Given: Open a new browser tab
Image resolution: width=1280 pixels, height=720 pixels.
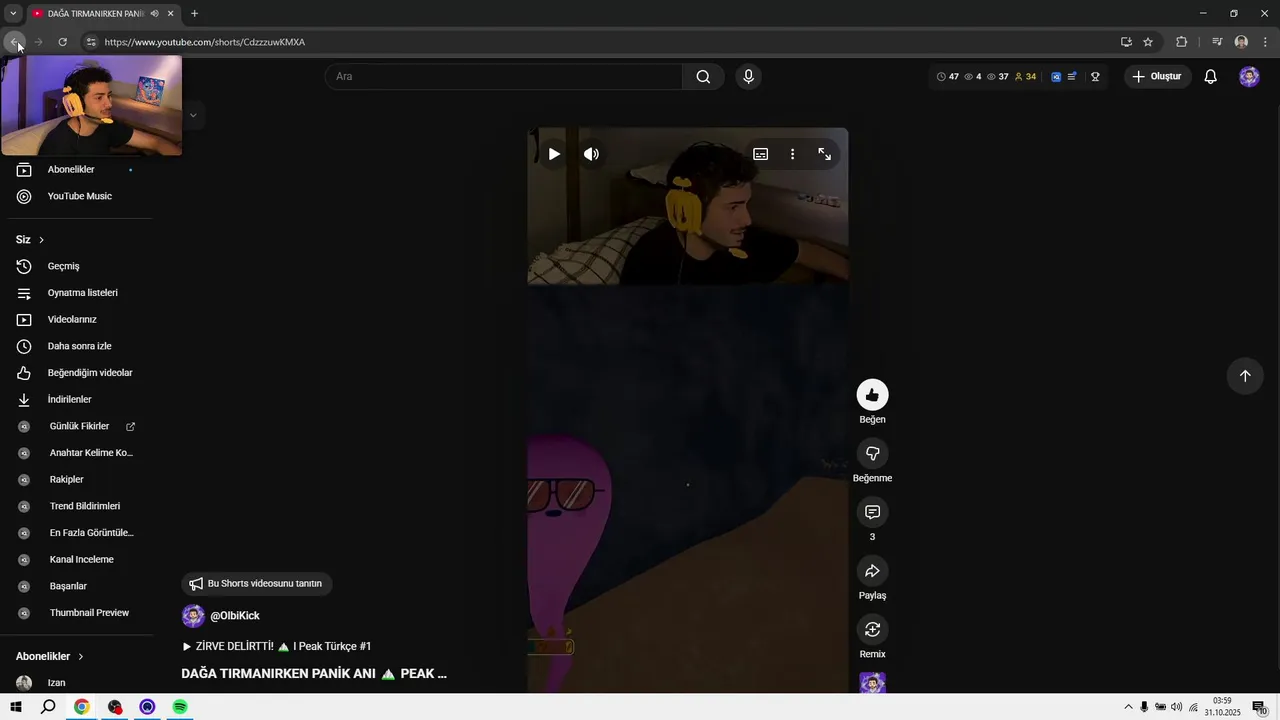Looking at the screenshot, I should [194, 14].
